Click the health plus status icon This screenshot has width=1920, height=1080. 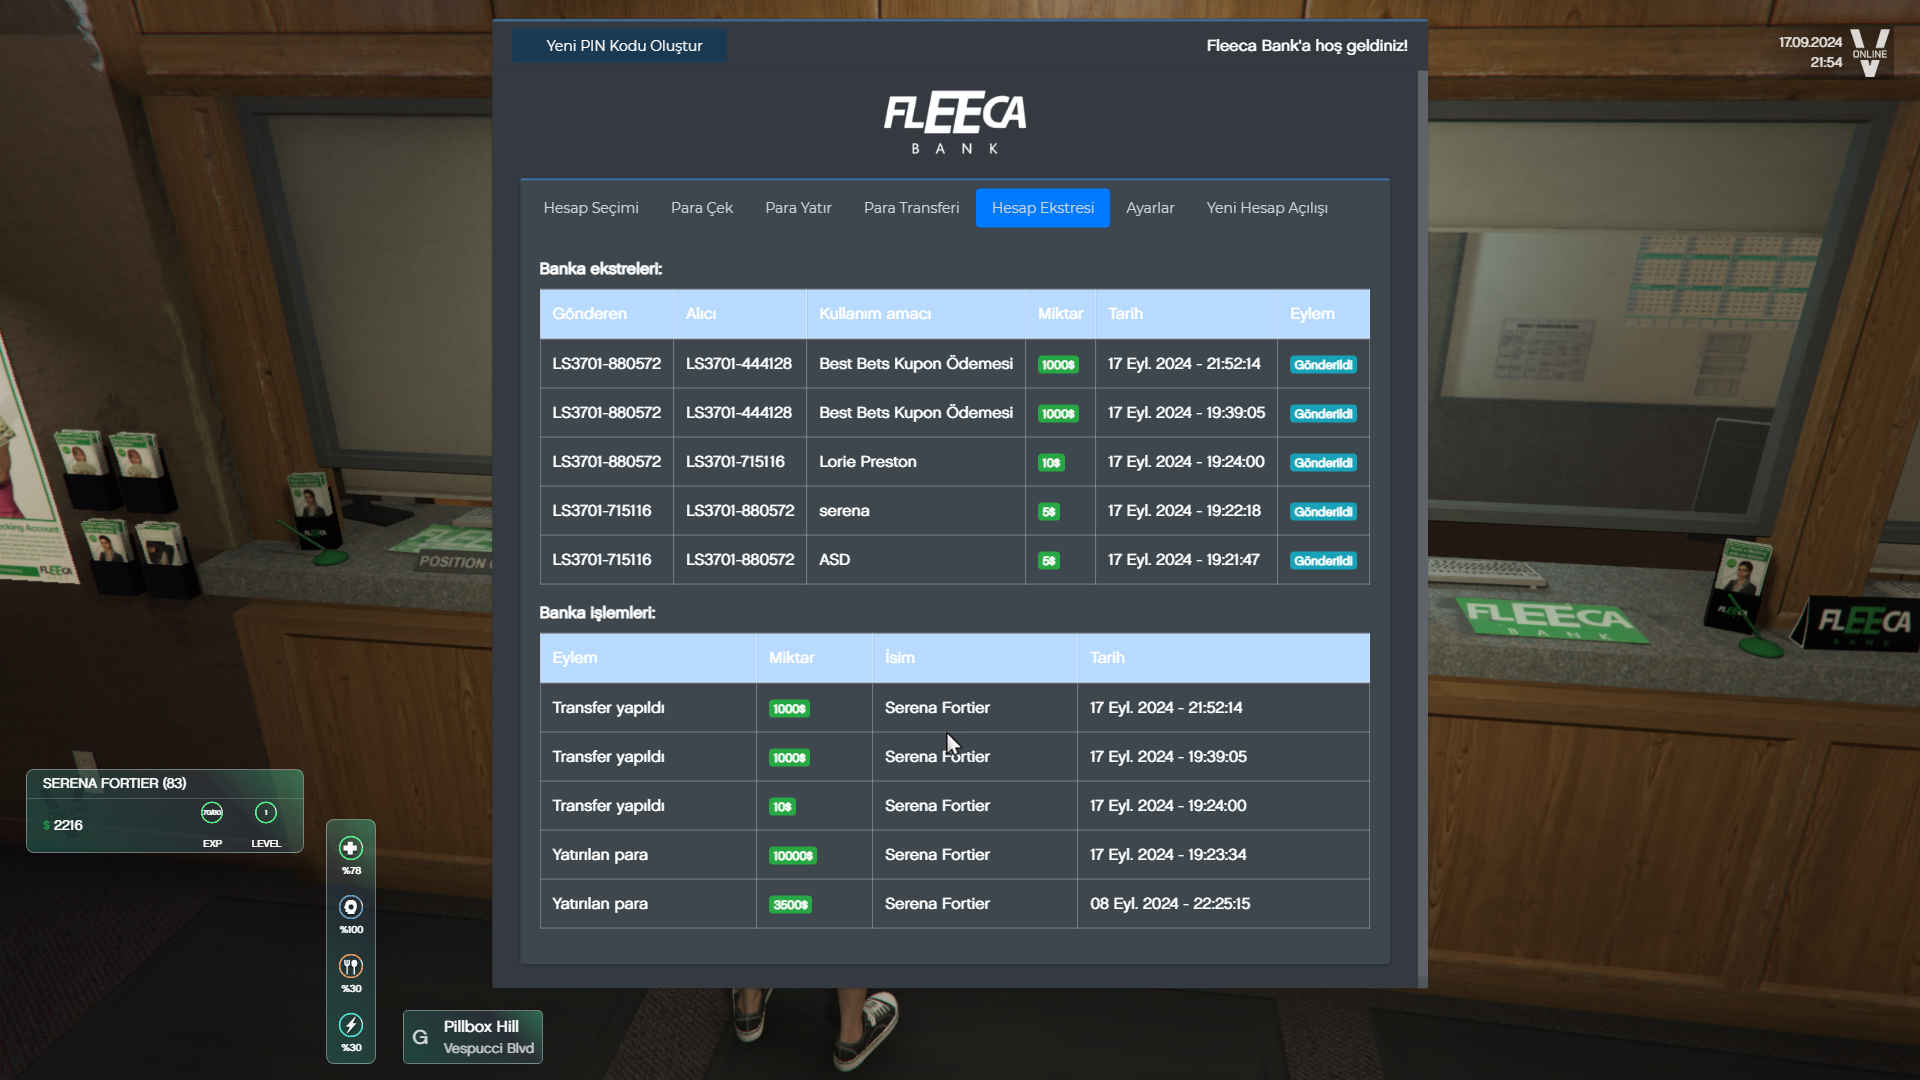[x=351, y=848]
